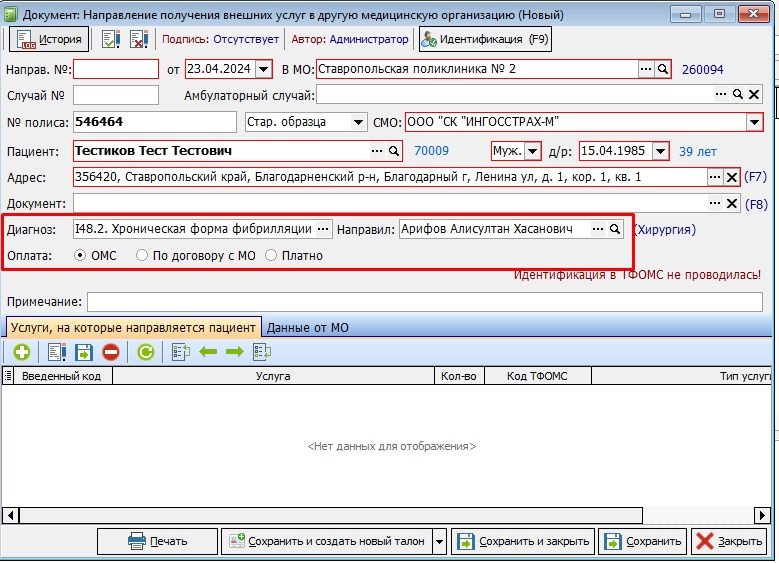Select ОМС payment radio button
Screen dimensions: 779x563
[79, 255]
